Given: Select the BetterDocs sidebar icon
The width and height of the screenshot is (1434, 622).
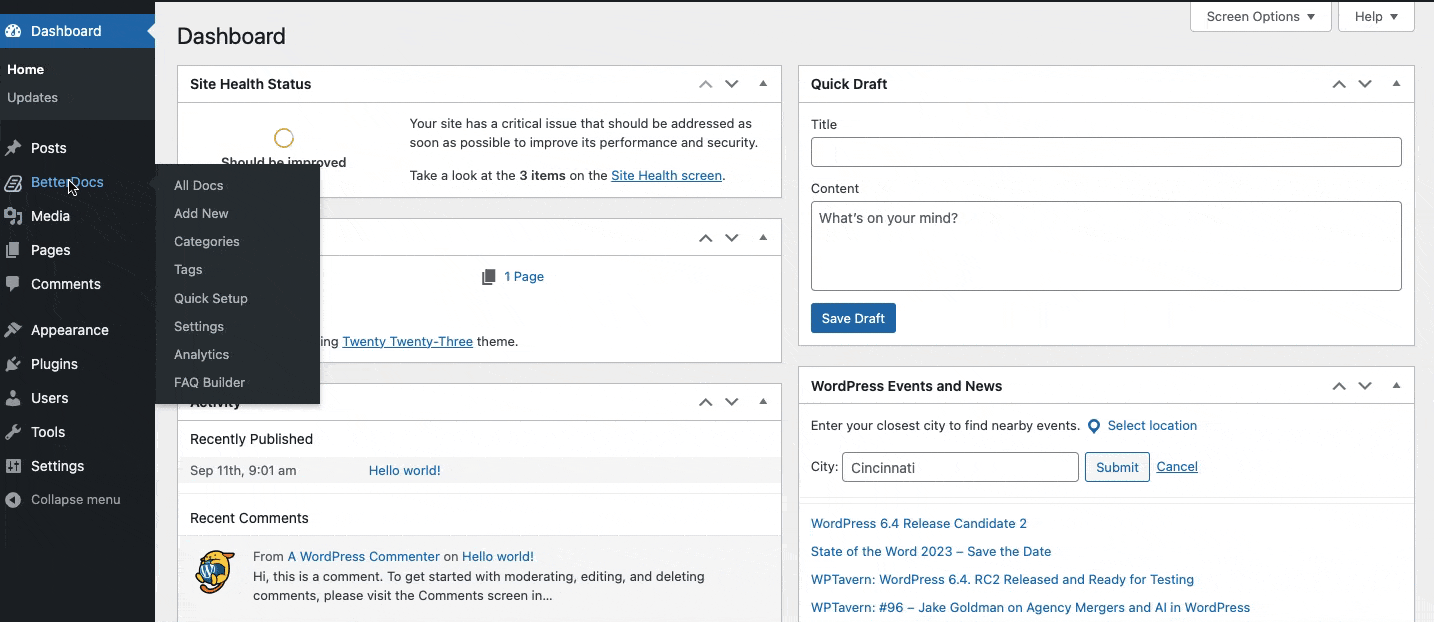Looking at the screenshot, I should coord(15,182).
